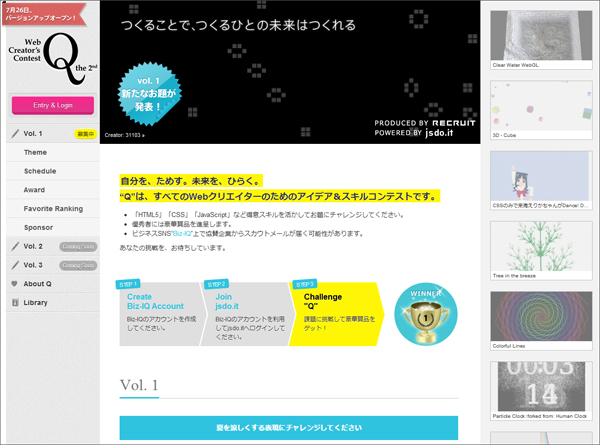Screen dimensions: 600x445
Task: Click the blue Vol. 1 challenge theme bar
Action: 289,428
